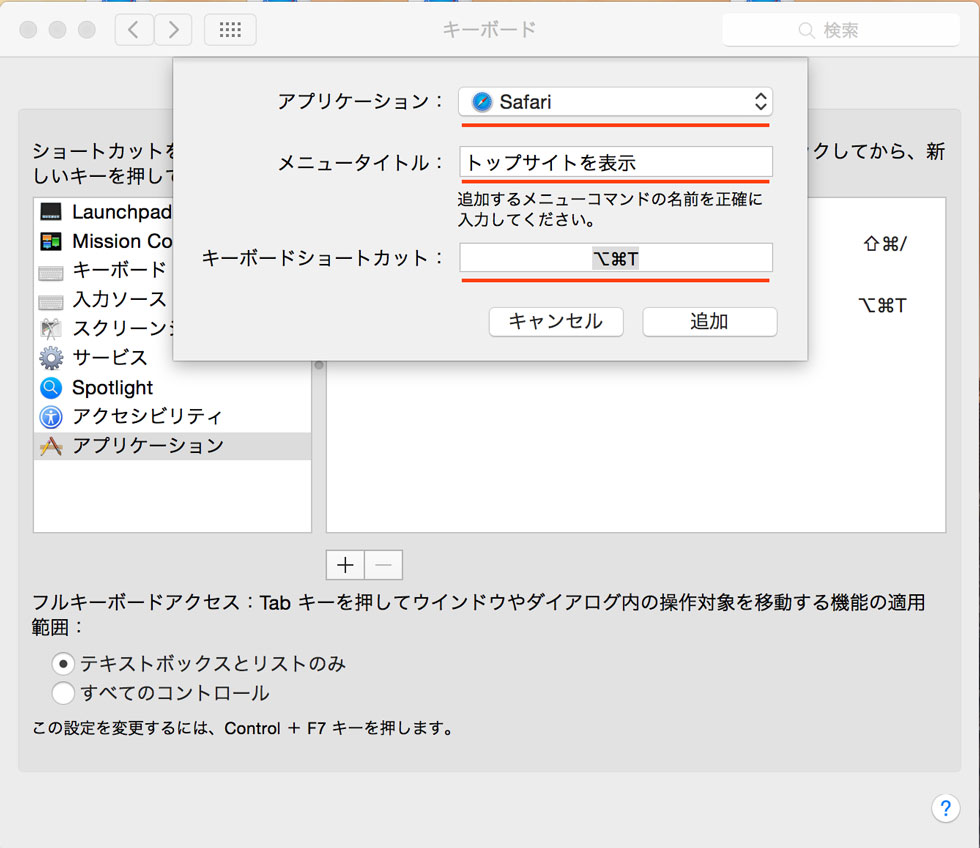The height and width of the screenshot is (848, 980).
Task: Click the Safari compass icon in popup
Action: tap(482, 102)
